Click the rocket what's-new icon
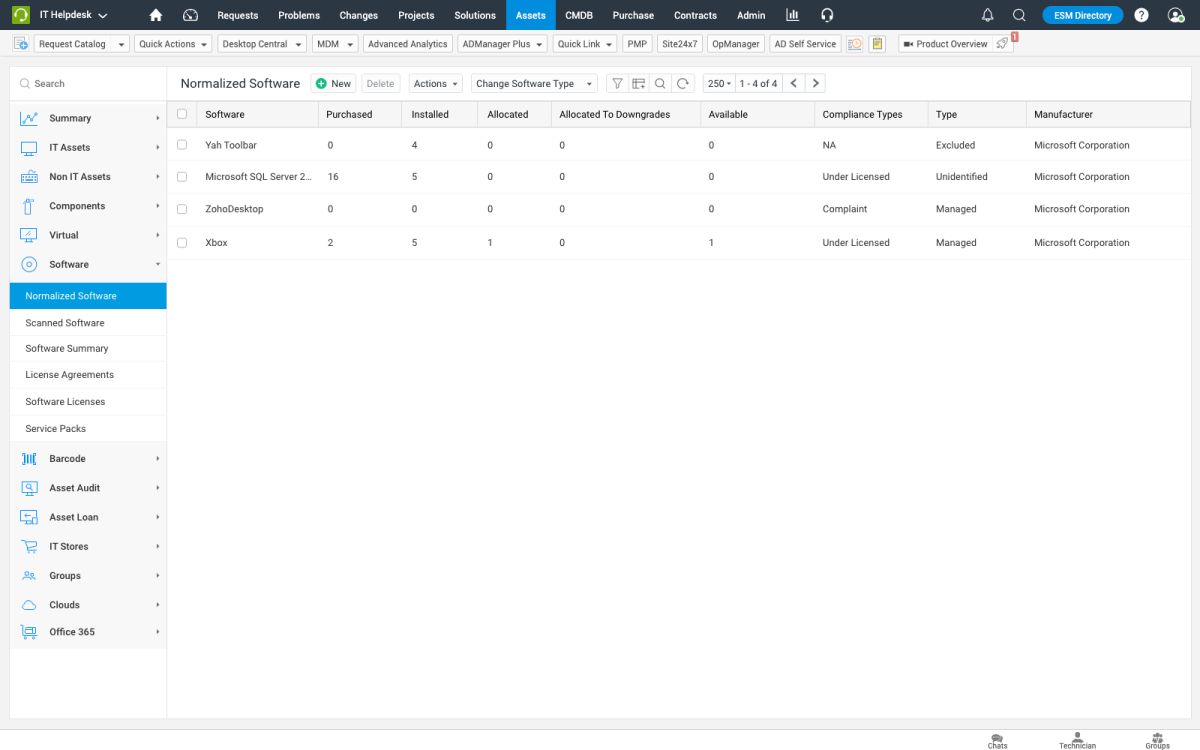Viewport: 1200px width, 750px height. coord(1003,44)
